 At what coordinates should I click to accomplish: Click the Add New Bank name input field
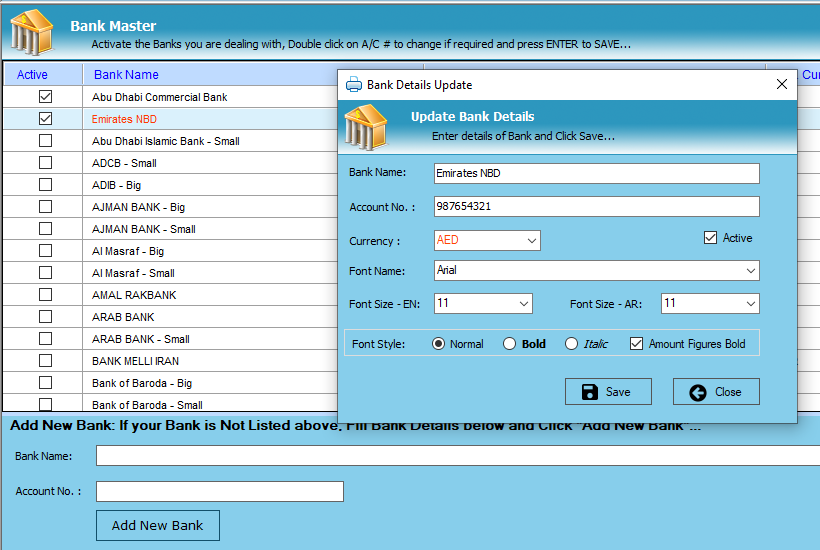tap(458, 455)
